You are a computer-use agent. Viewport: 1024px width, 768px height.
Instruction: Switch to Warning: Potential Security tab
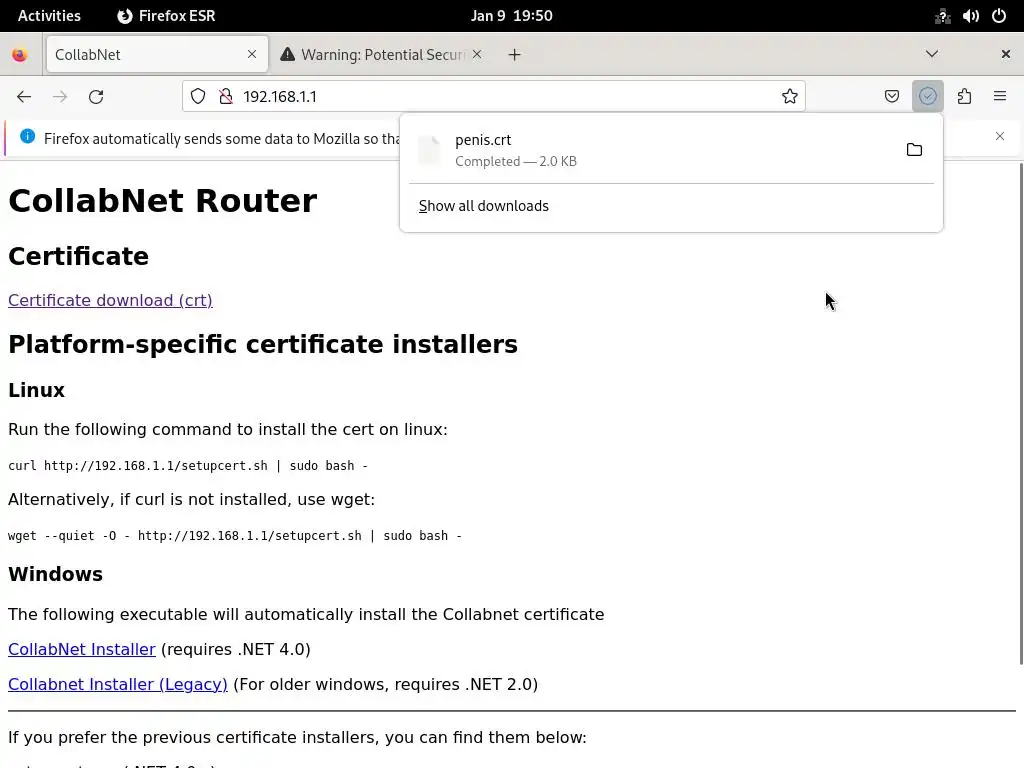tap(383, 54)
